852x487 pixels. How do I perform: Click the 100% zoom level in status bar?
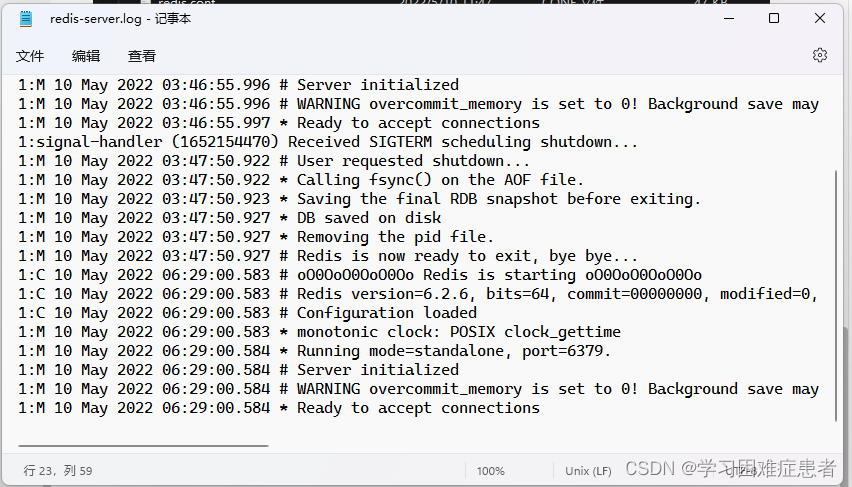tap(490, 470)
